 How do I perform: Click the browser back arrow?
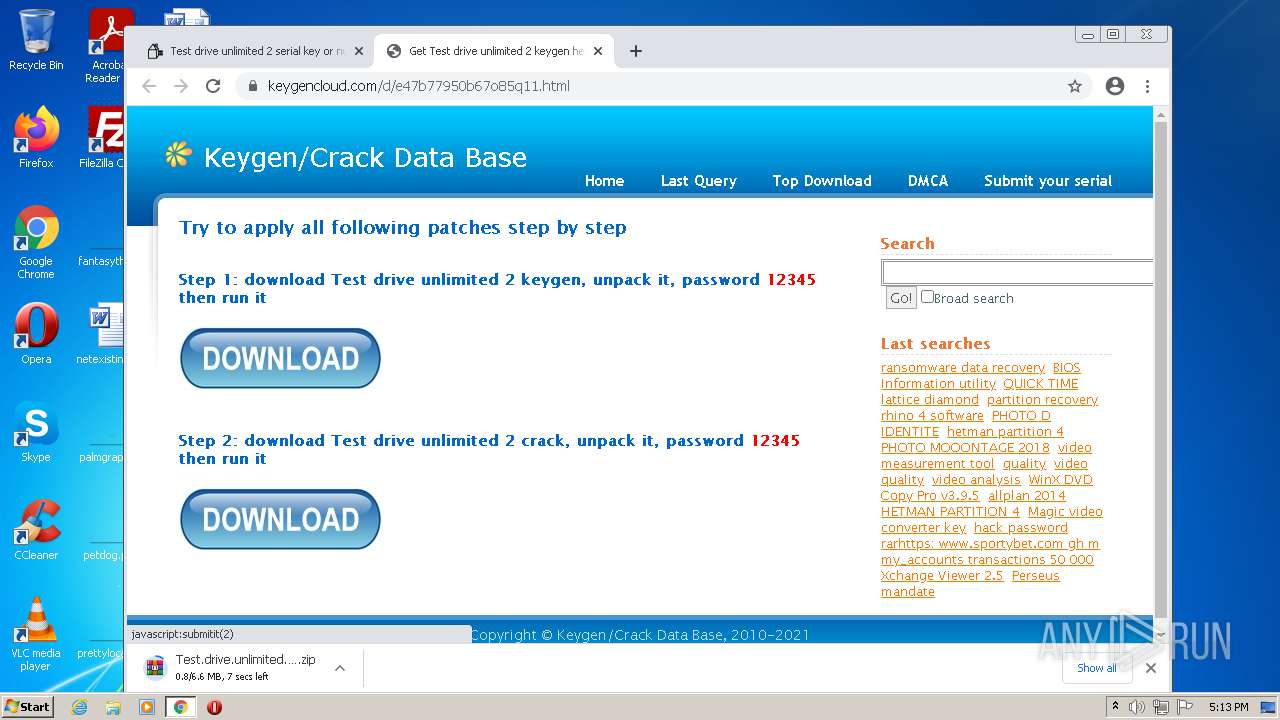coord(149,86)
